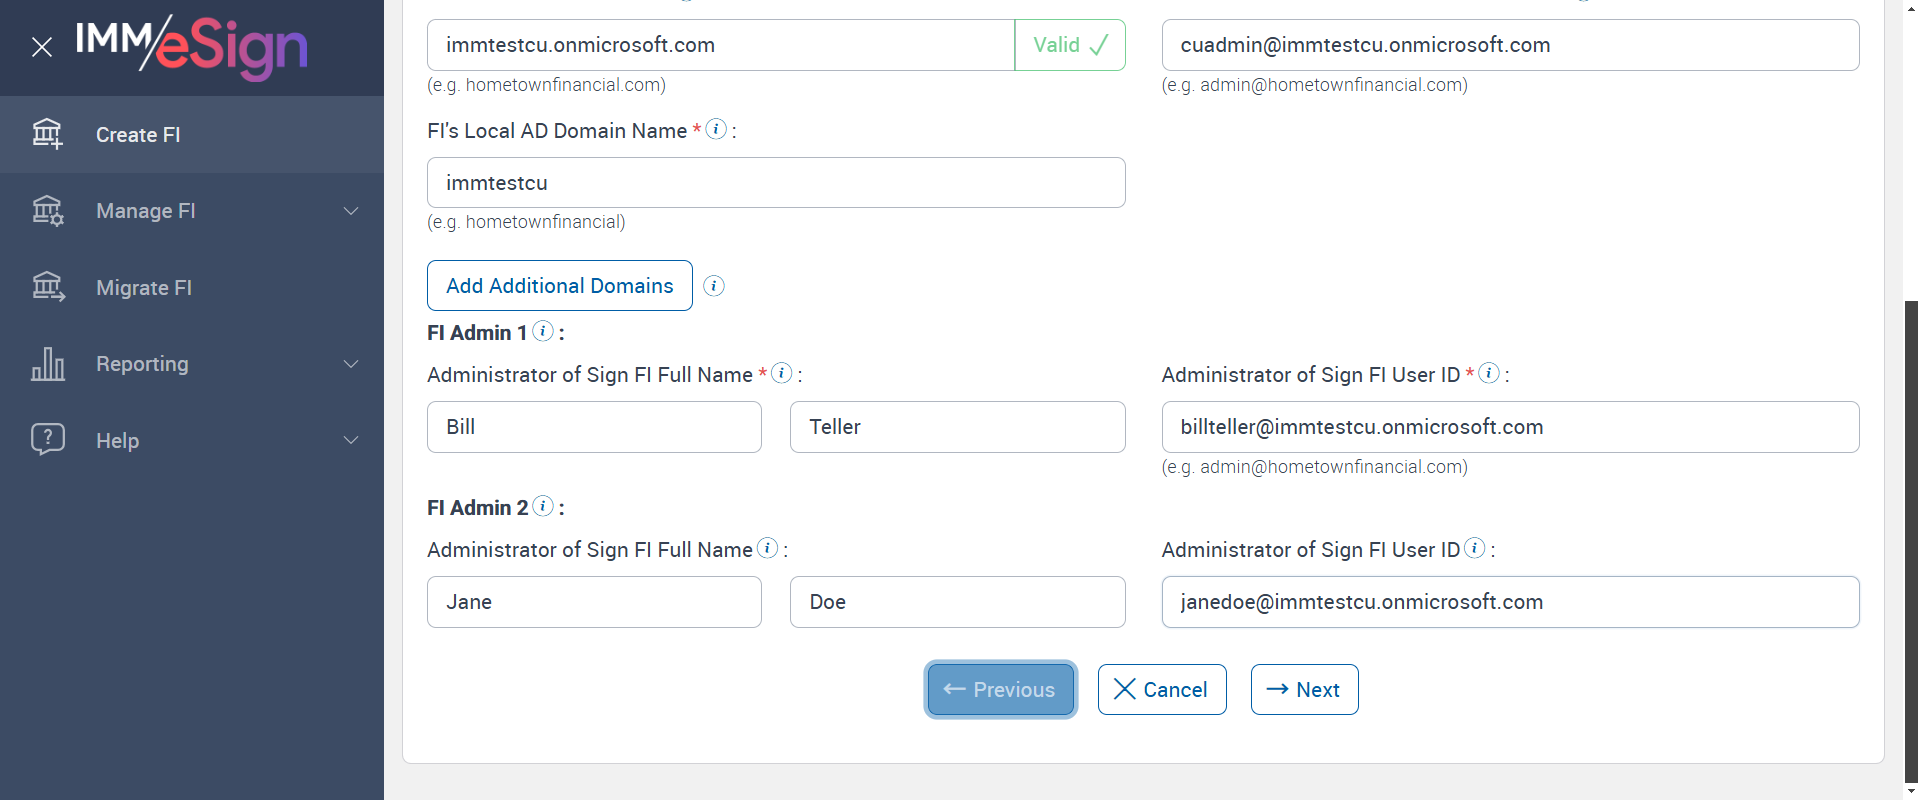Expand the Help menu chevron
1920x800 pixels.
tap(351, 440)
